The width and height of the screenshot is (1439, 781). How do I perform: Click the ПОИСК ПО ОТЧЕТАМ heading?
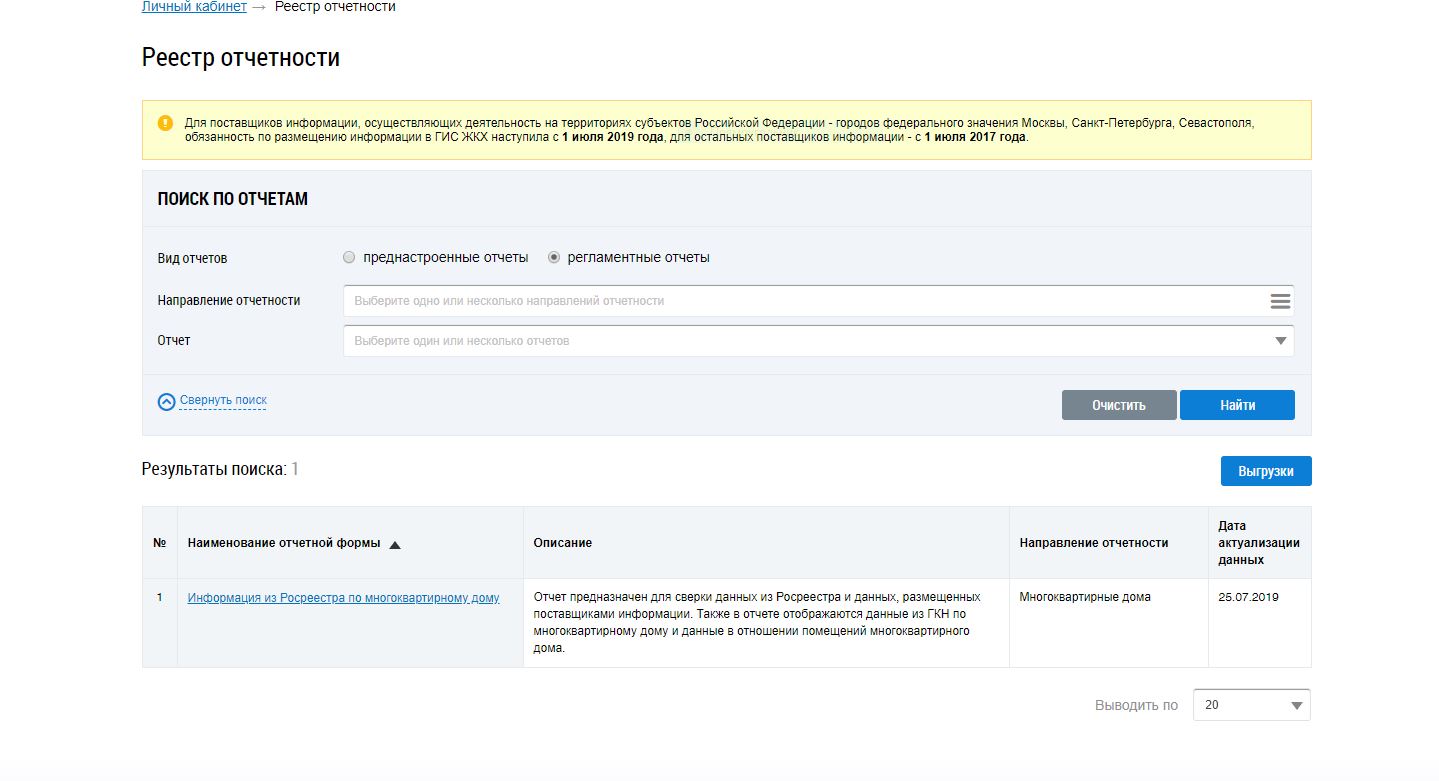[233, 199]
